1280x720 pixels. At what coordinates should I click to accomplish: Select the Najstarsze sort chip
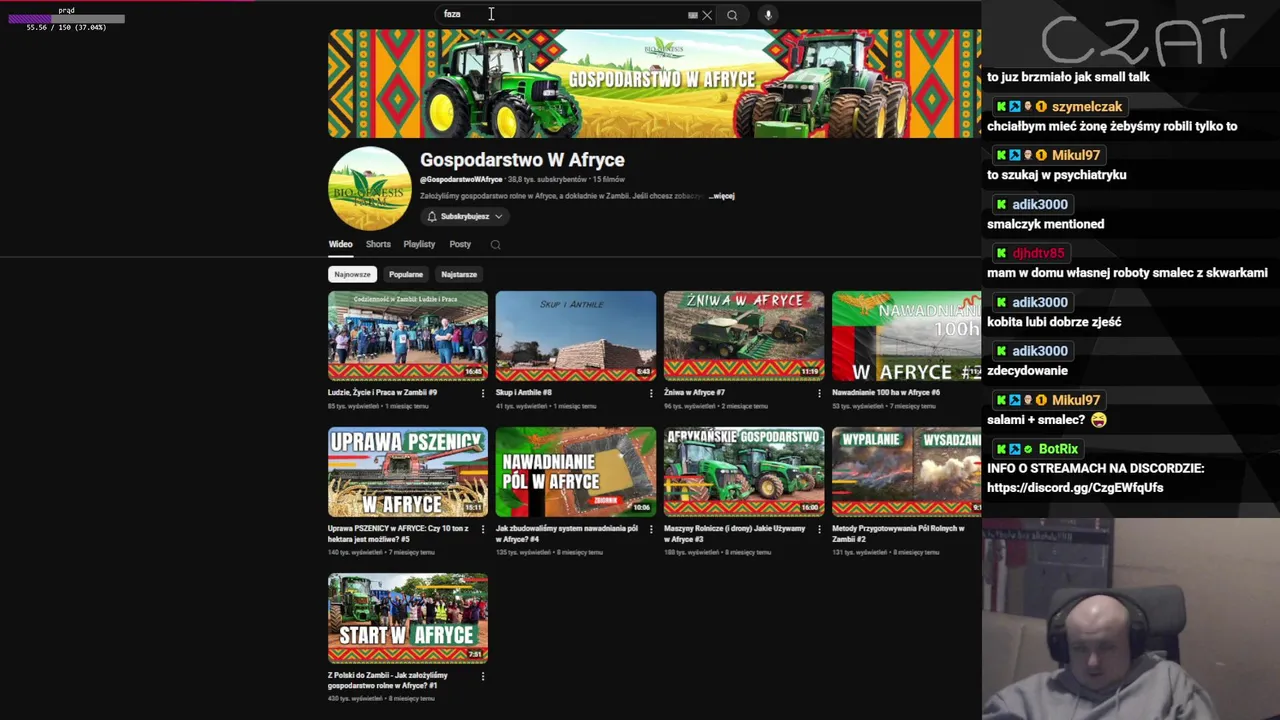(459, 274)
